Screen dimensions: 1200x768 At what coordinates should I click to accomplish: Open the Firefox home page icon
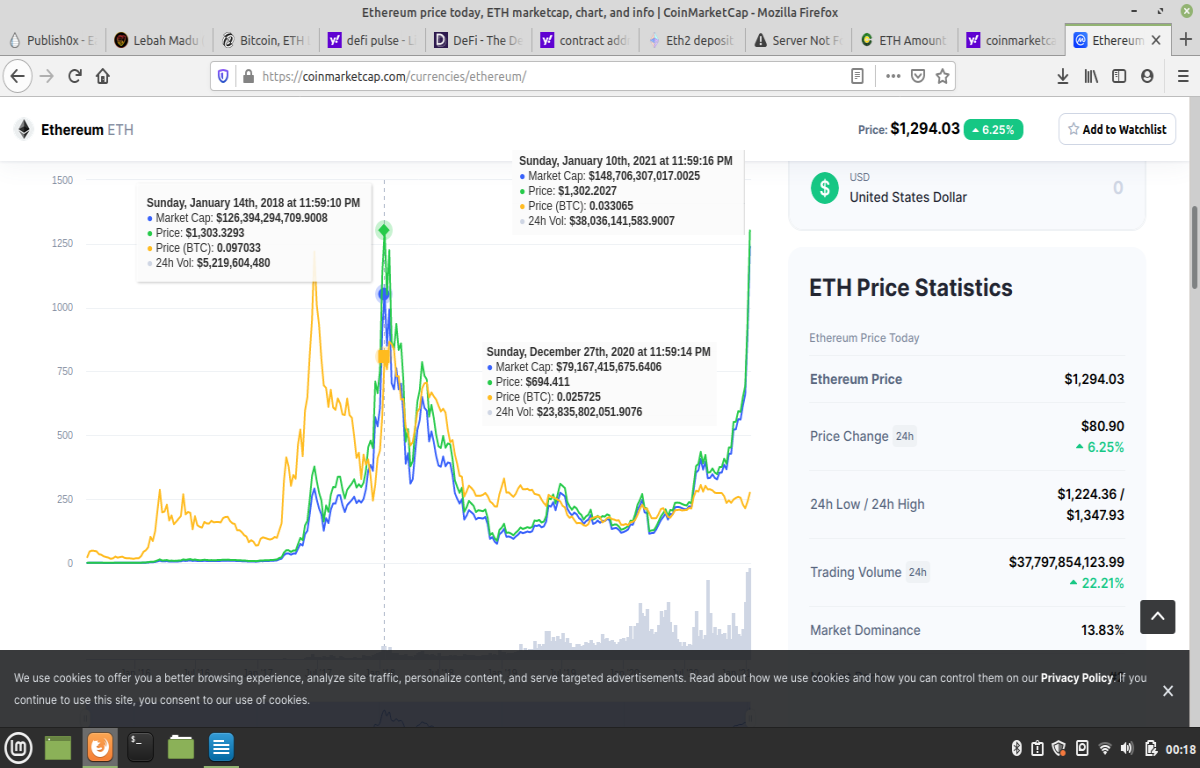tap(103, 76)
